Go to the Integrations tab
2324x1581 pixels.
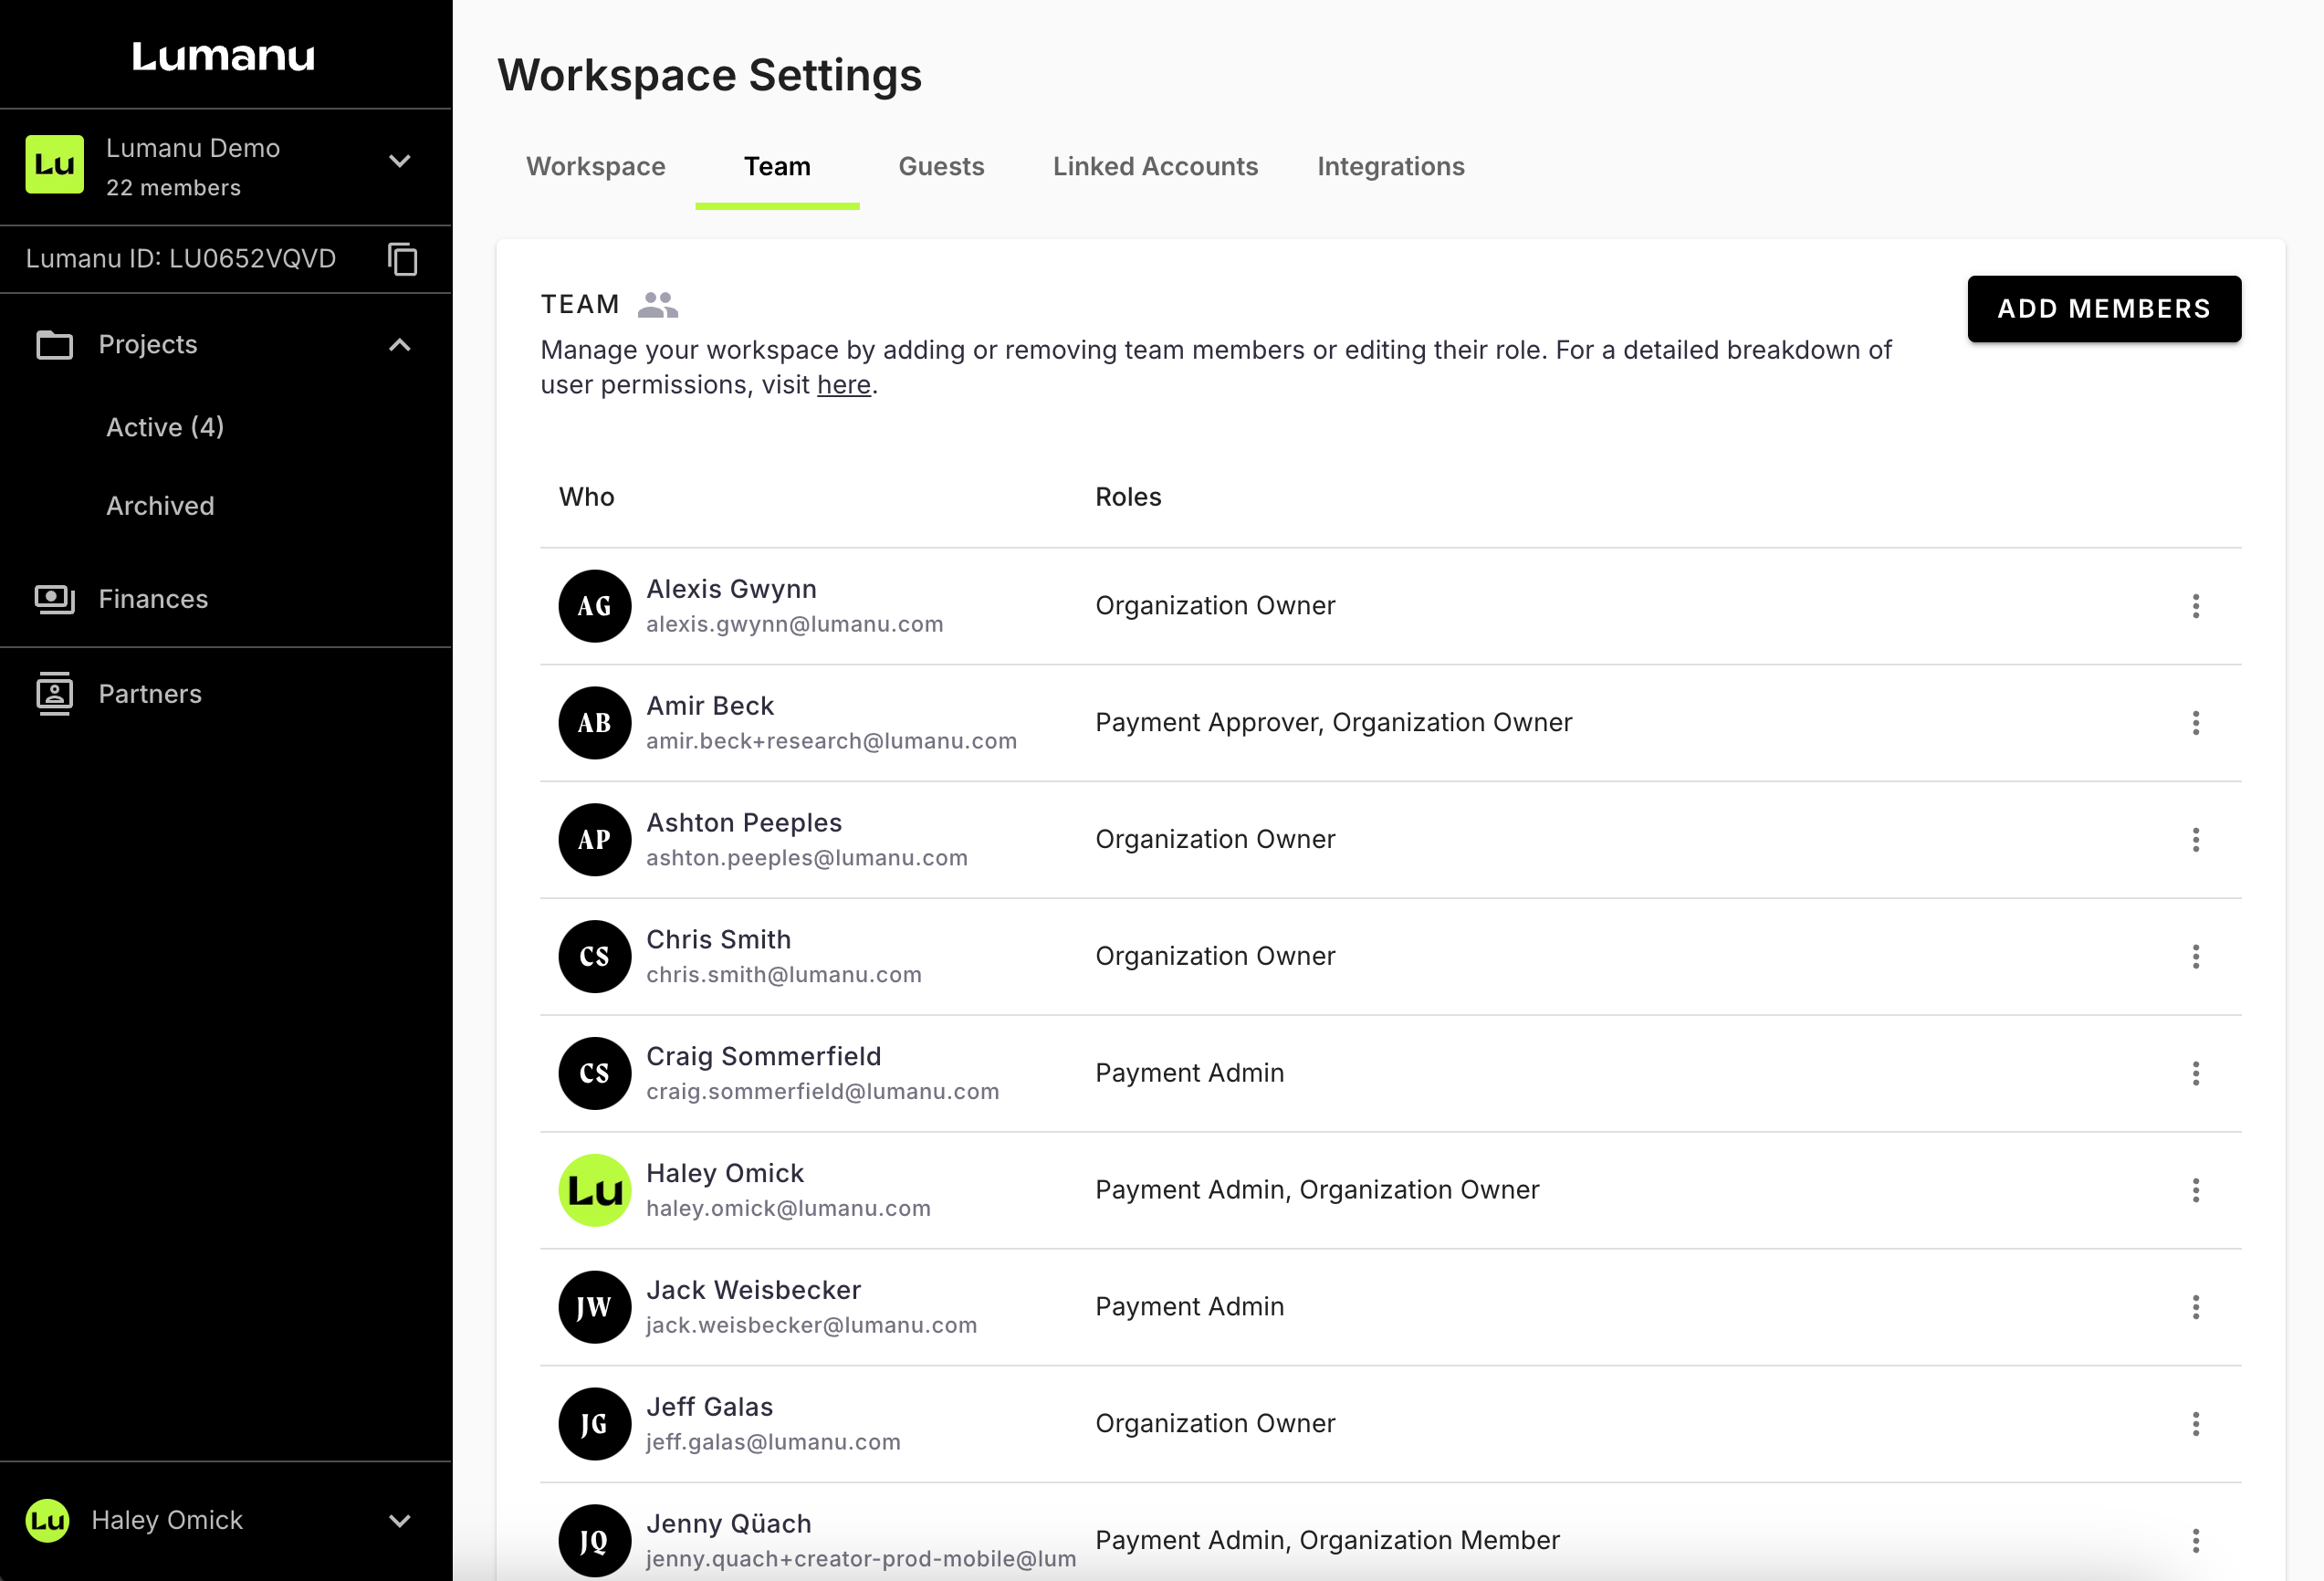point(1390,167)
